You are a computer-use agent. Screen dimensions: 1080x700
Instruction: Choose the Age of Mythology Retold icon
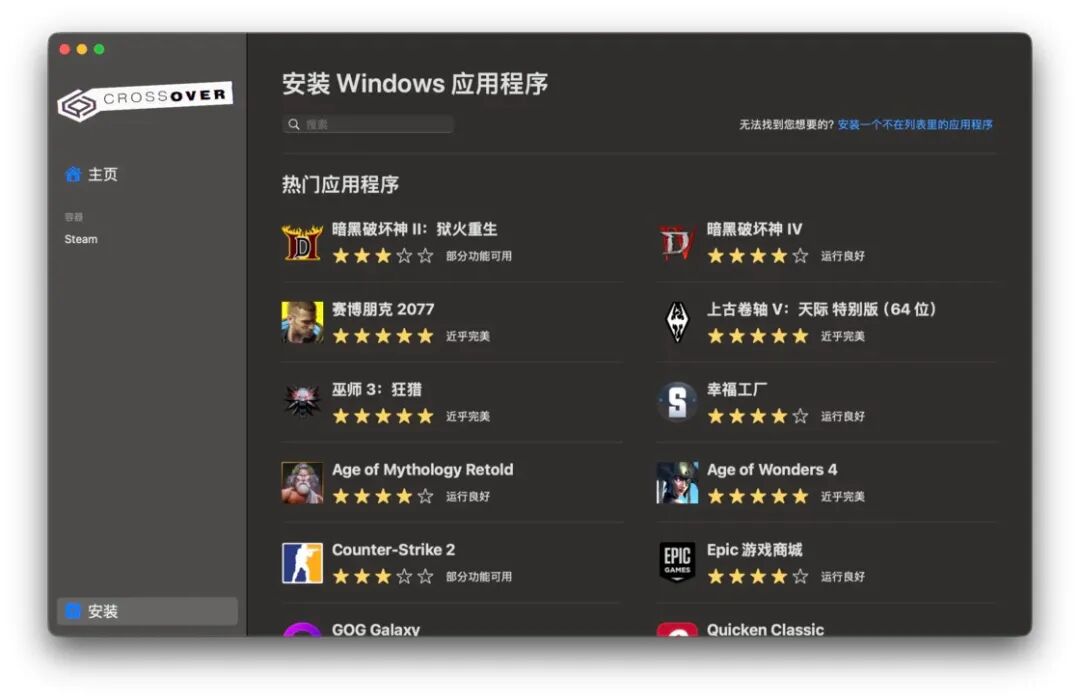pos(302,483)
